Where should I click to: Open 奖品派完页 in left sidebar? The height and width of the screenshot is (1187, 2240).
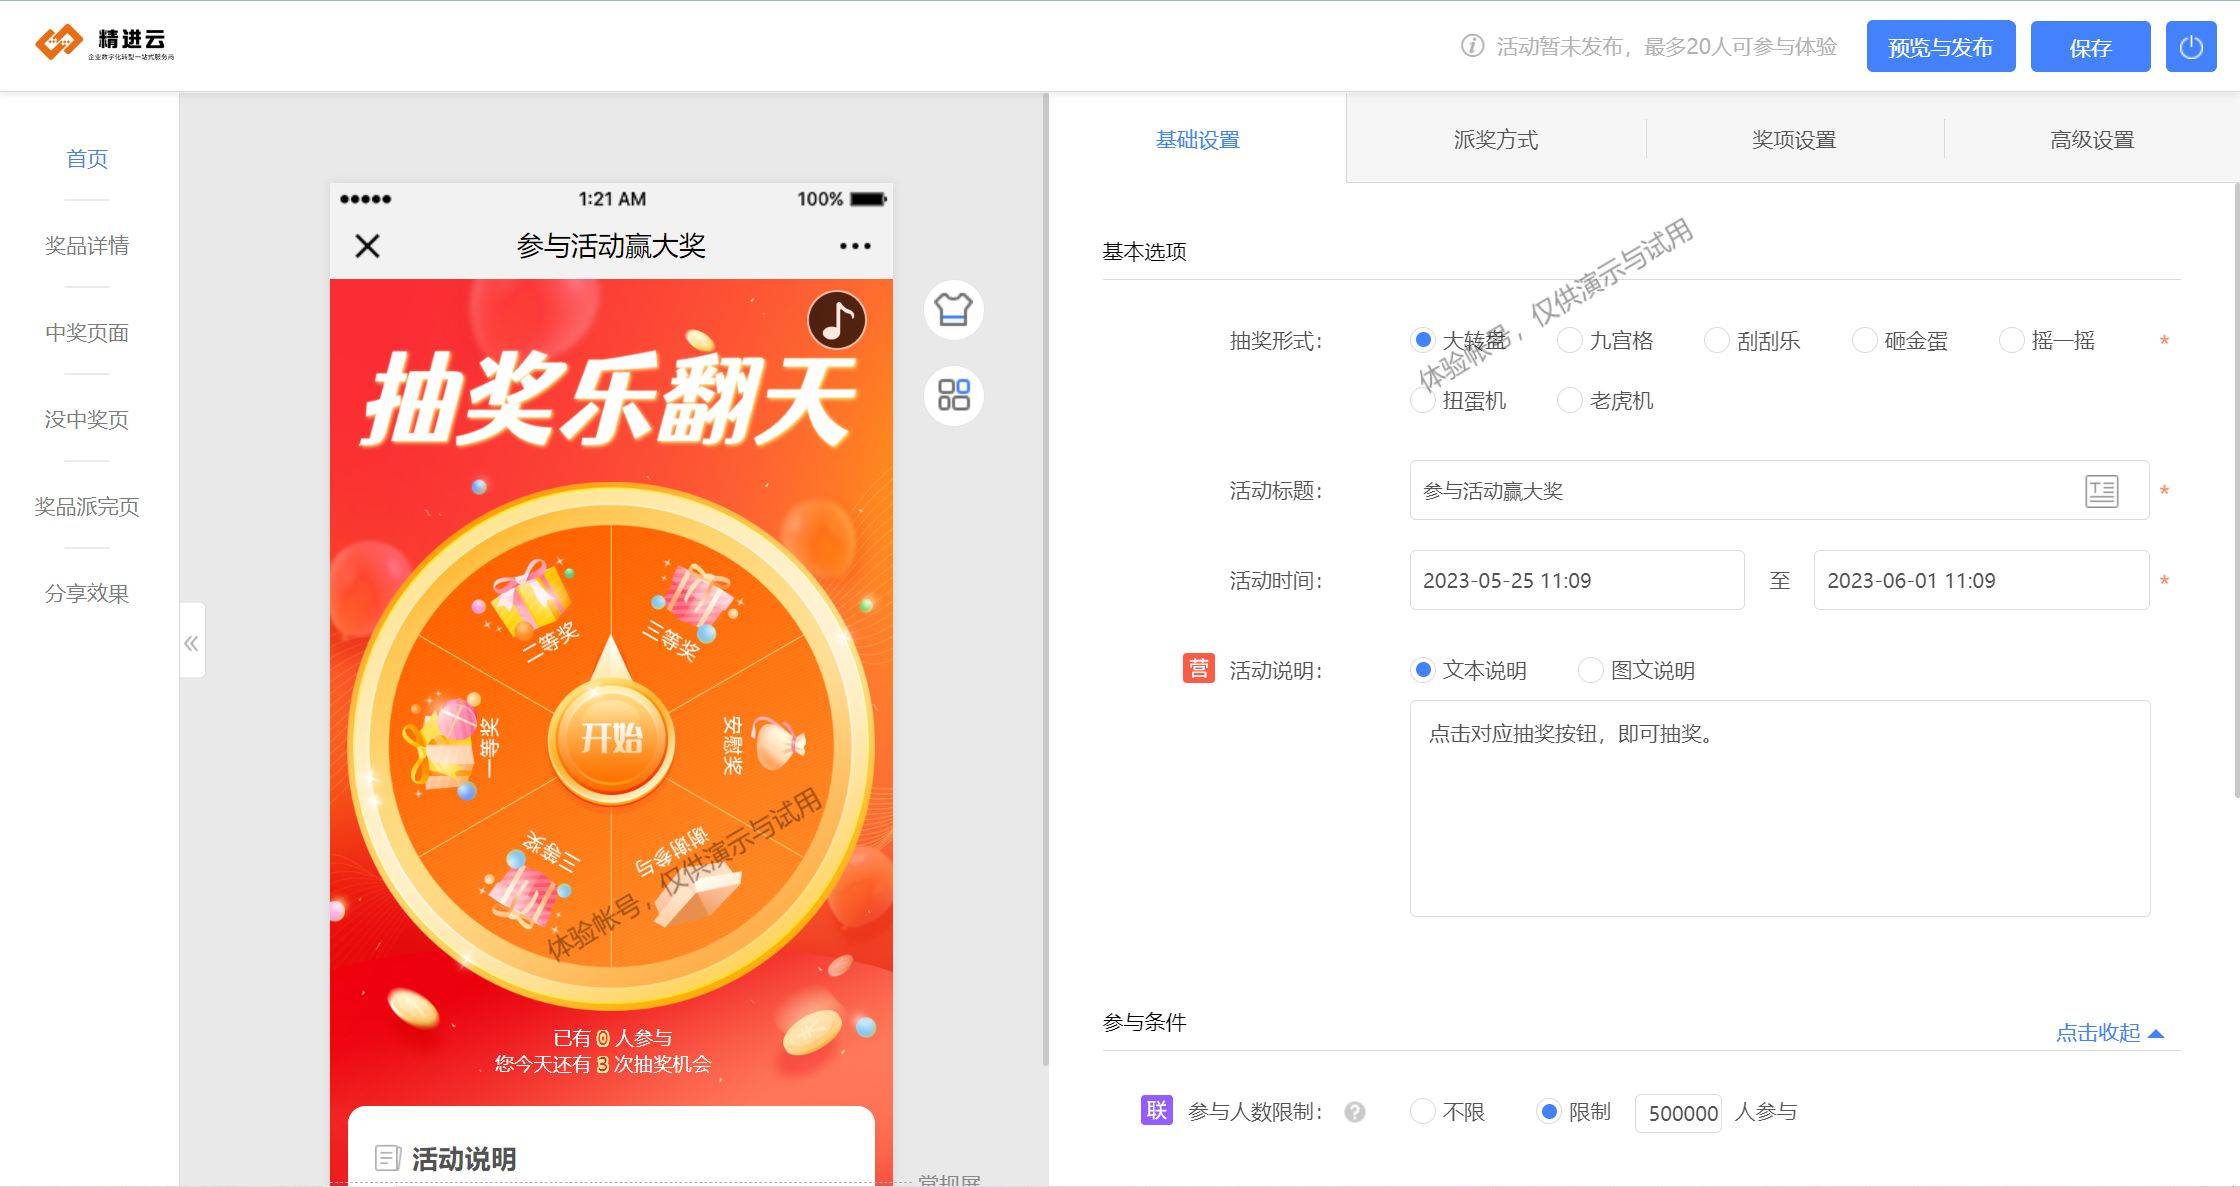click(87, 507)
